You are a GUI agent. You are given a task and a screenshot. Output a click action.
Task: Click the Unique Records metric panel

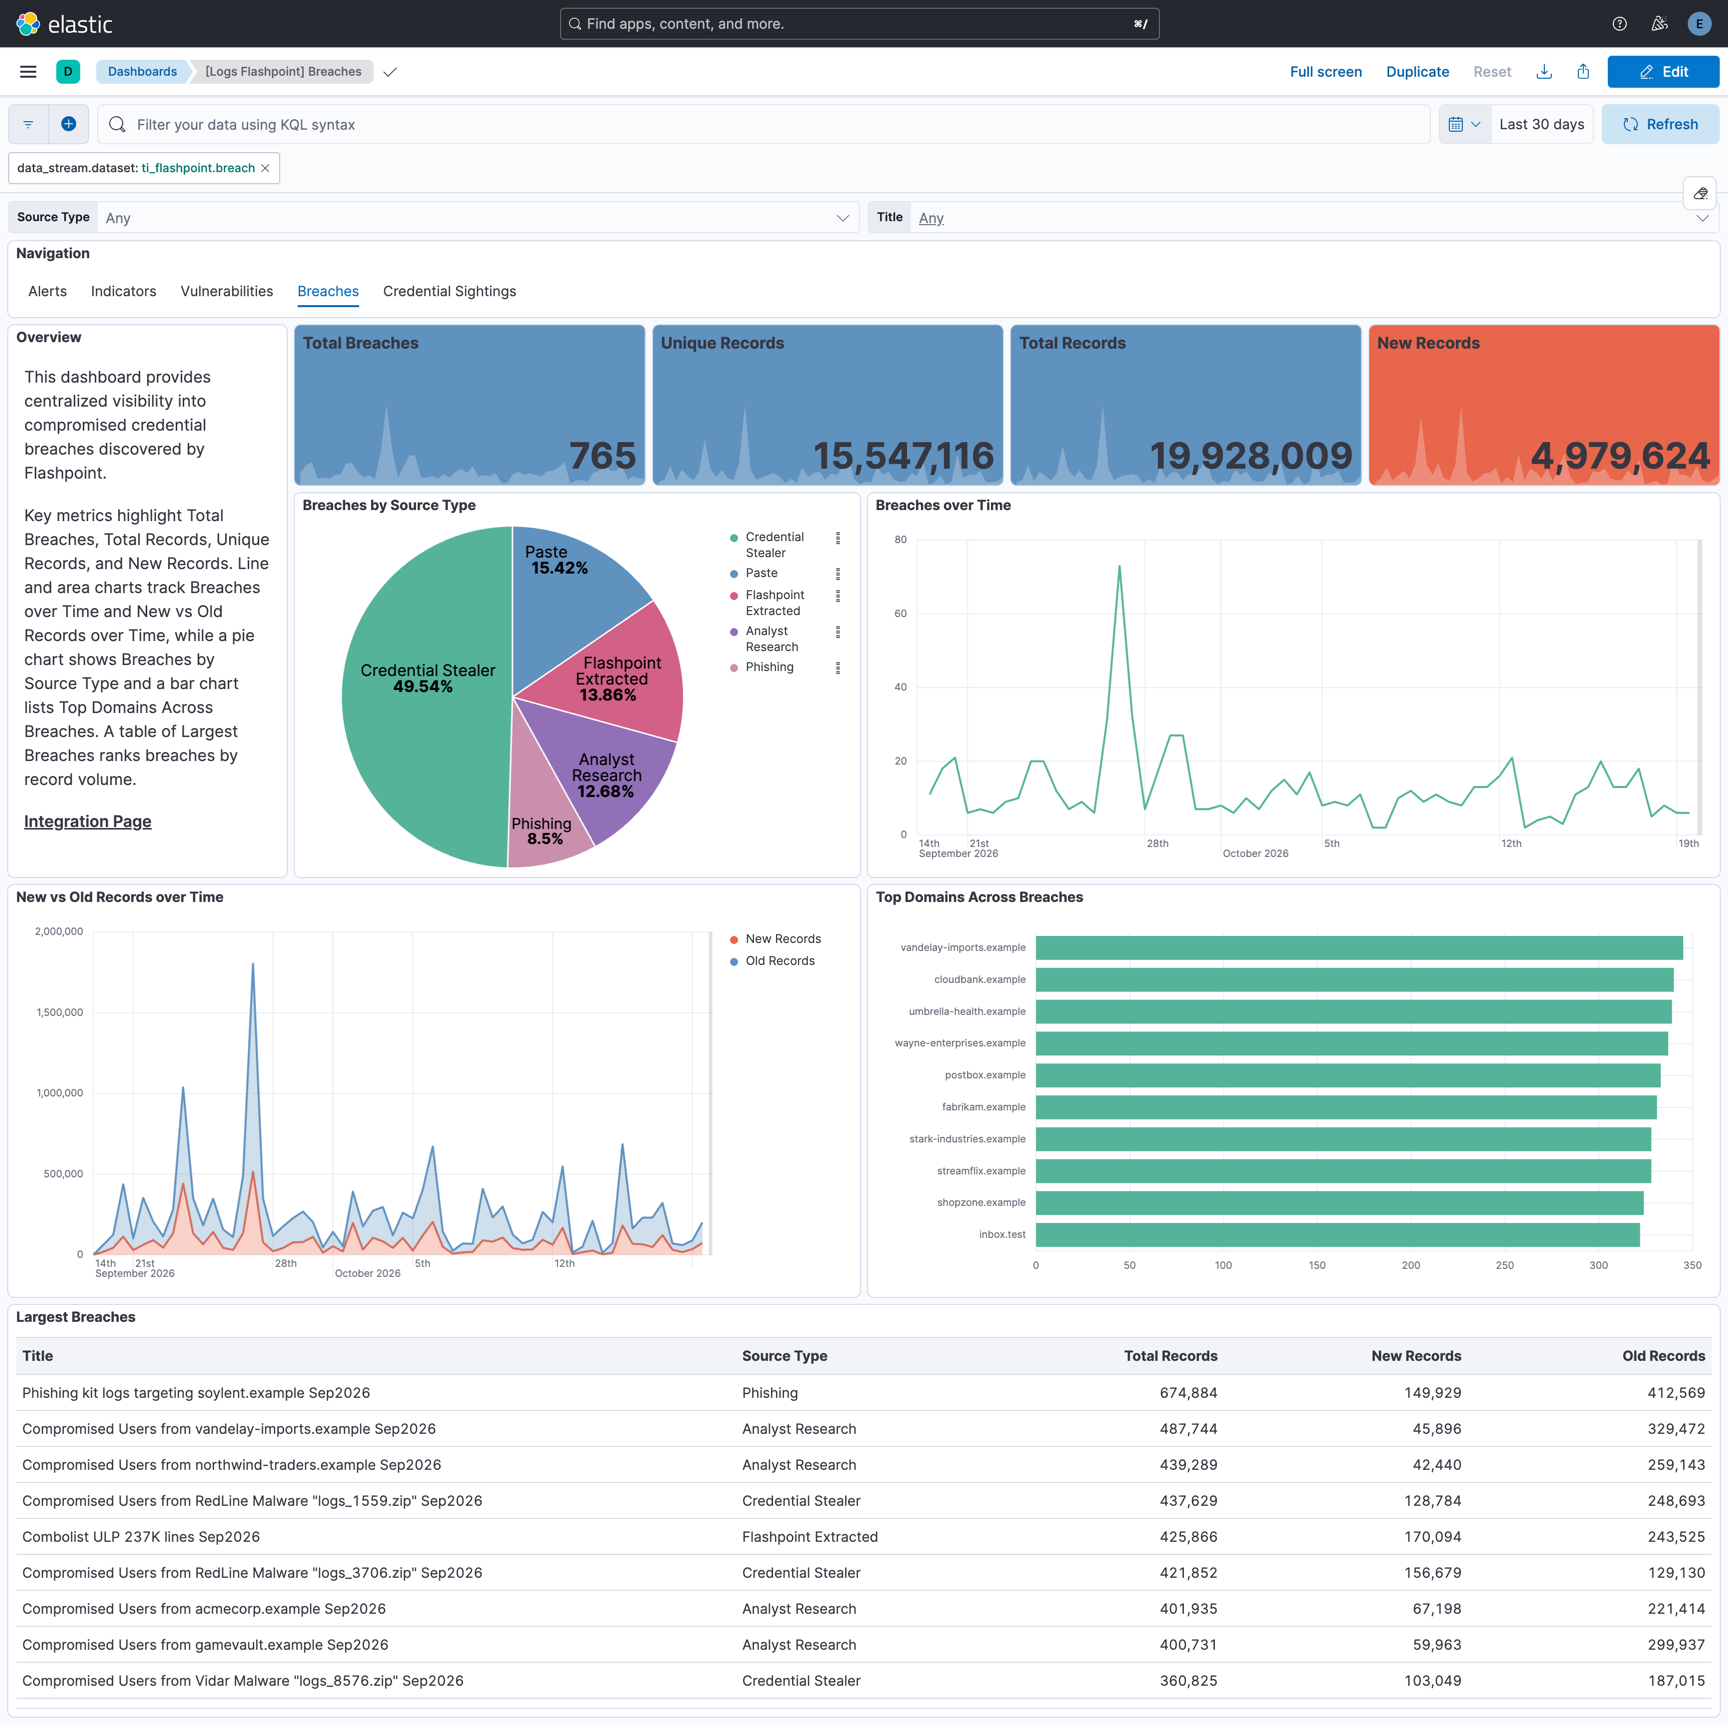click(x=827, y=405)
